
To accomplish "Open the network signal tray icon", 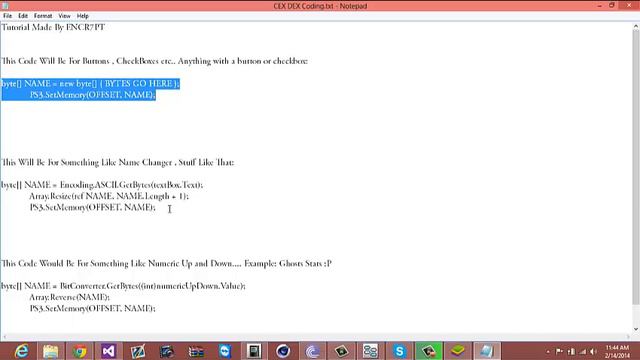I will [583, 351].
